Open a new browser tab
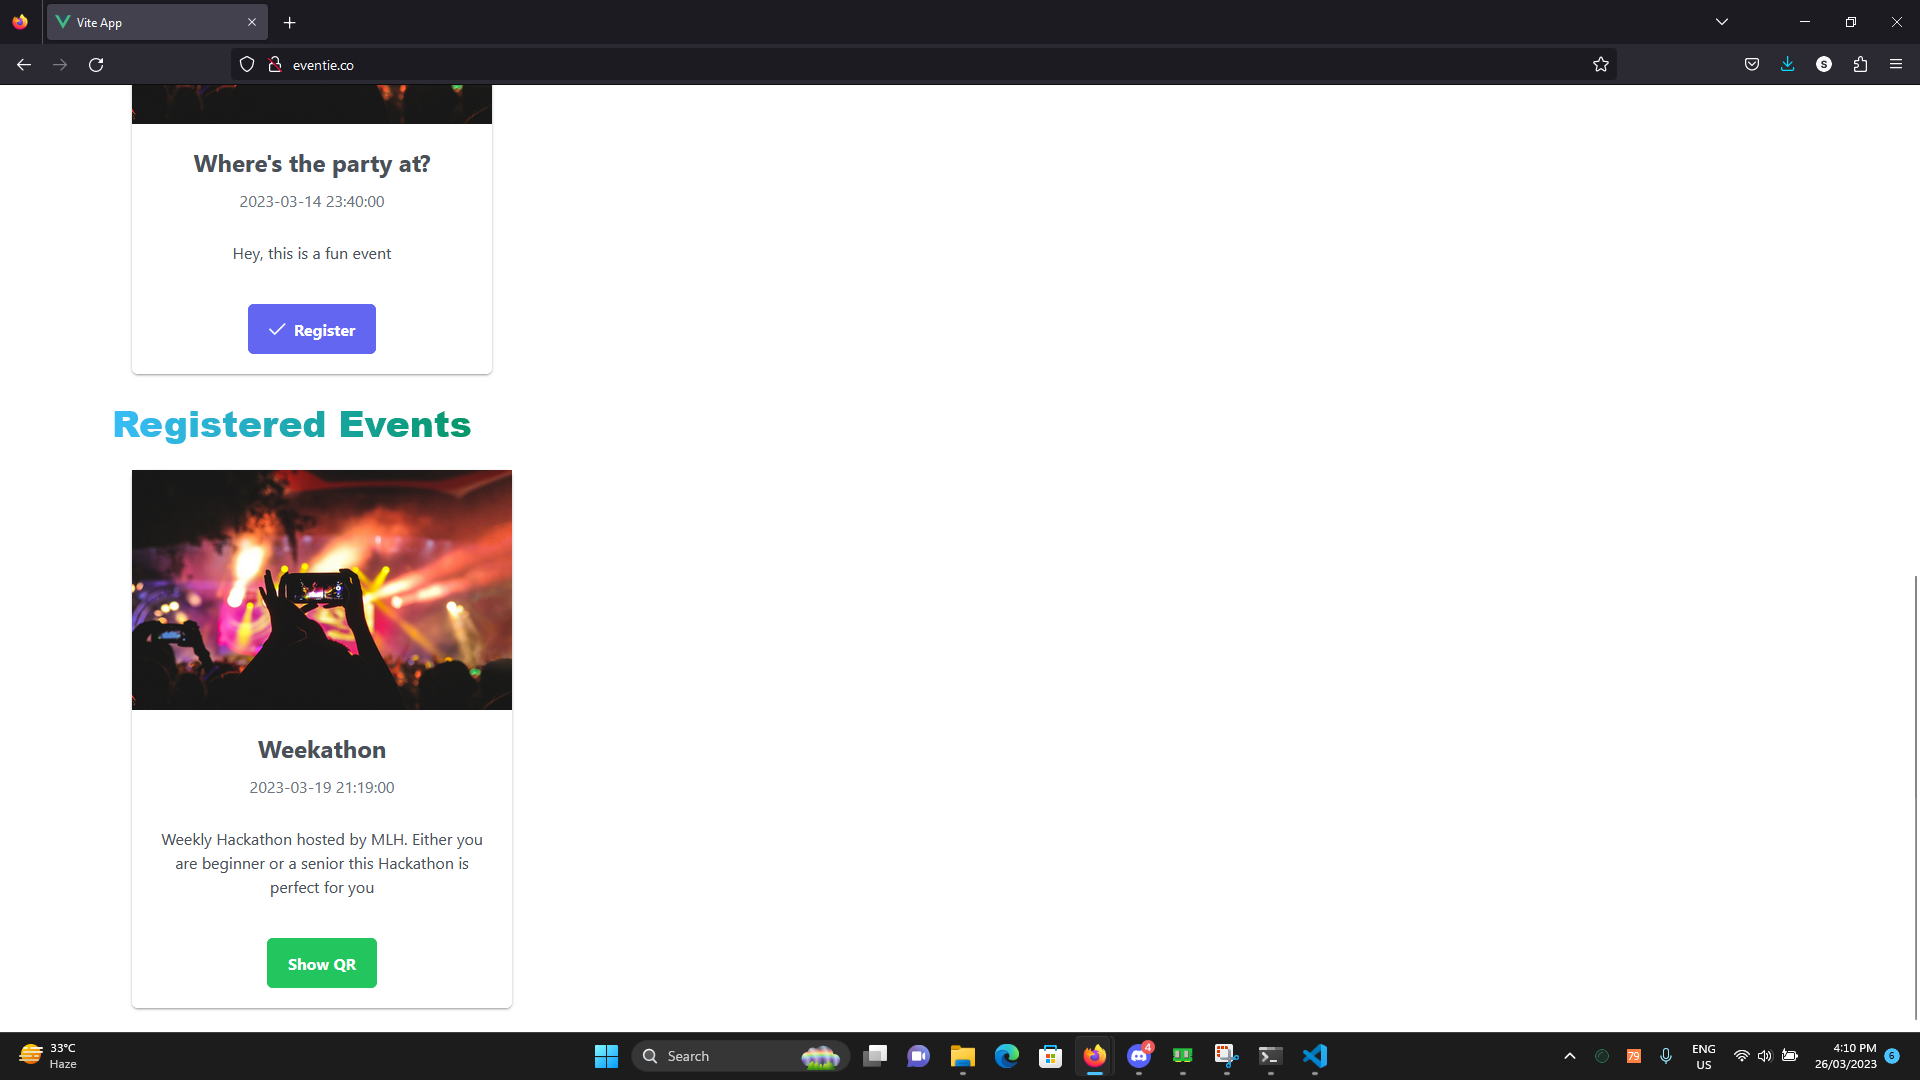Image resolution: width=1920 pixels, height=1080 pixels. pos(289,22)
